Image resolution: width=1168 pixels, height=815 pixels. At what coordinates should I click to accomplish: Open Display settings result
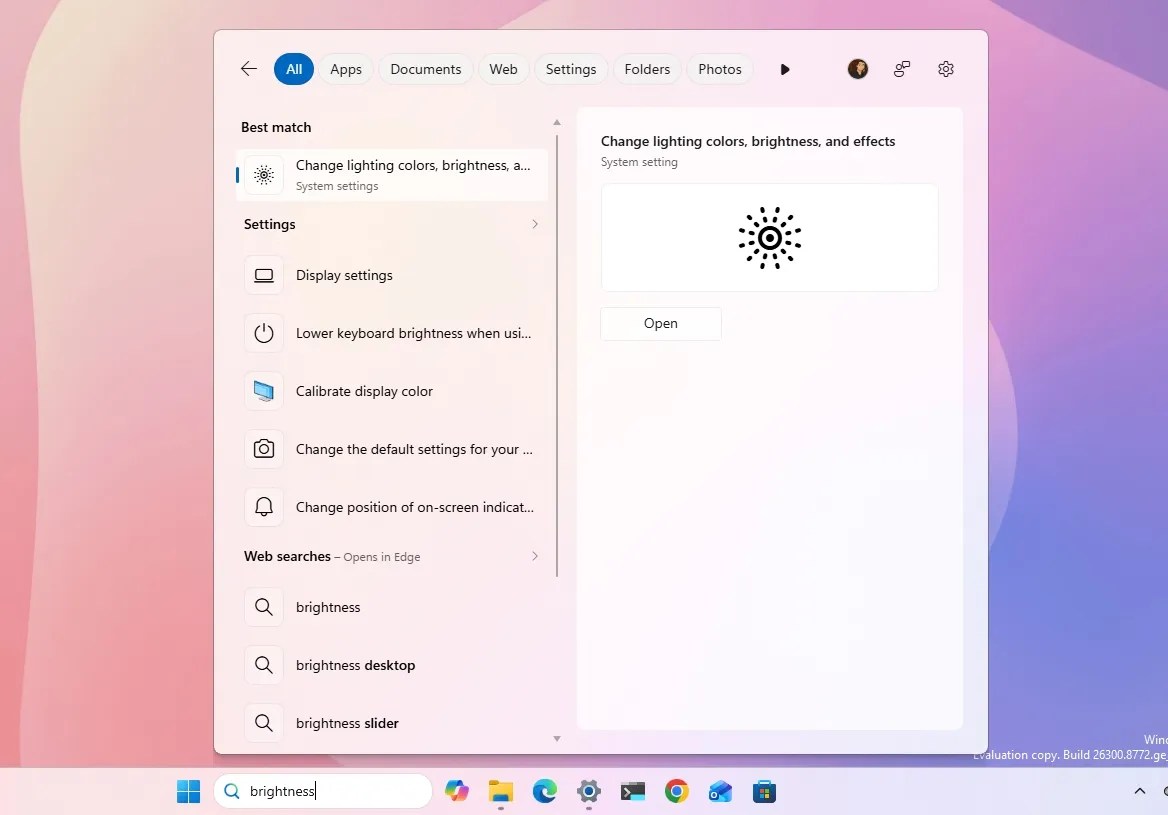click(x=392, y=276)
